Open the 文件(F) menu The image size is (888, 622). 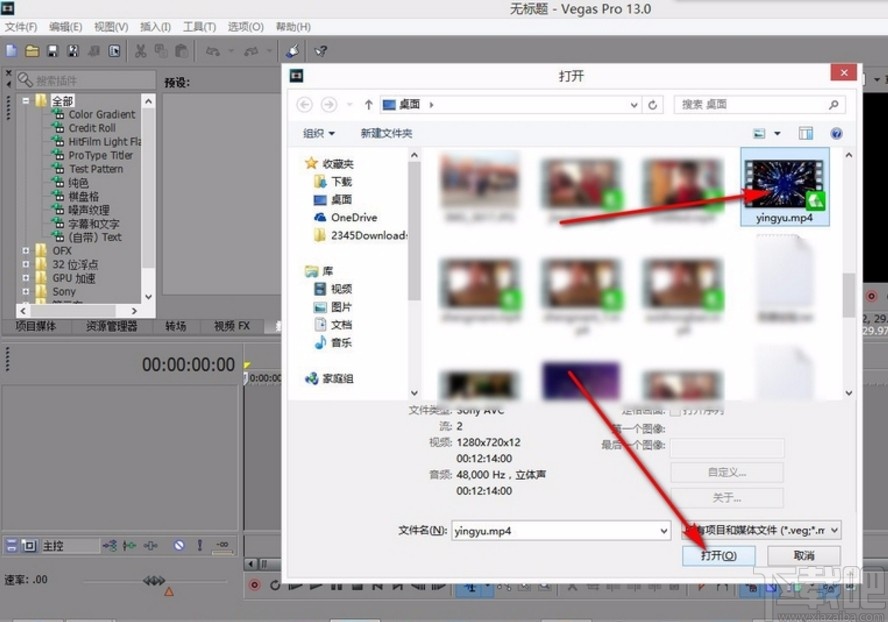coord(21,27)
